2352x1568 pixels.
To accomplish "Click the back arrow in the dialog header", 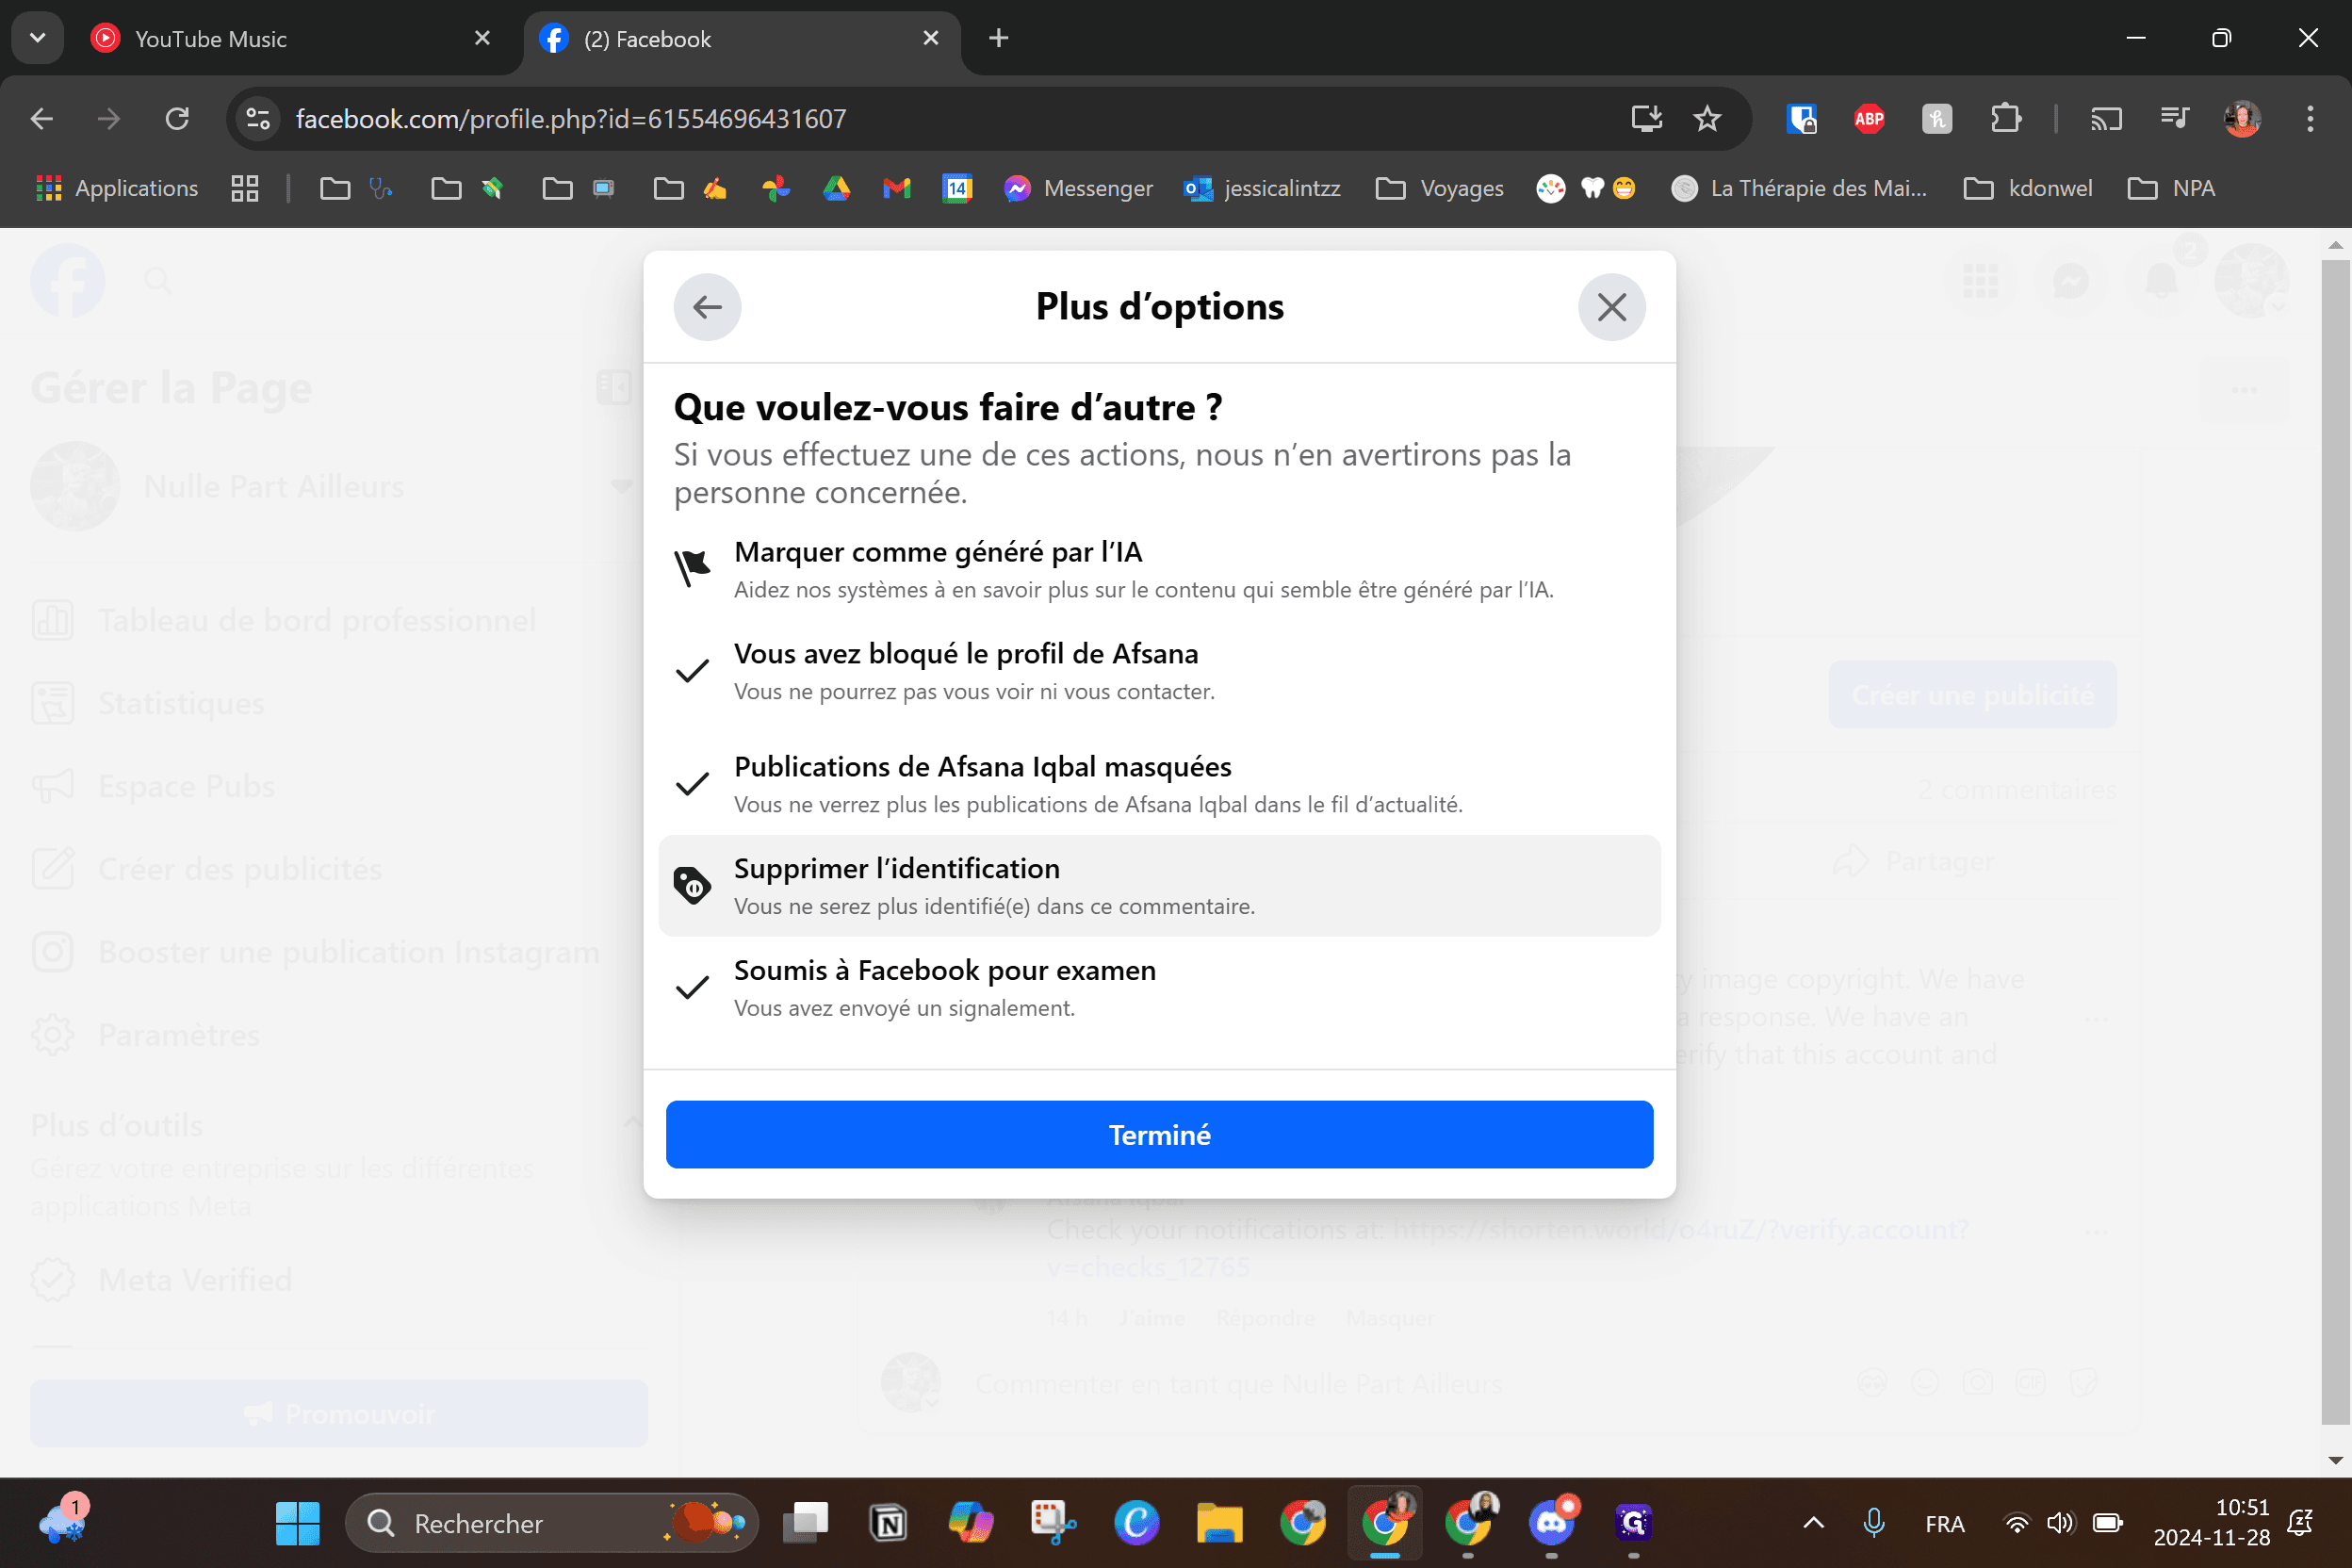I will 707,307.
